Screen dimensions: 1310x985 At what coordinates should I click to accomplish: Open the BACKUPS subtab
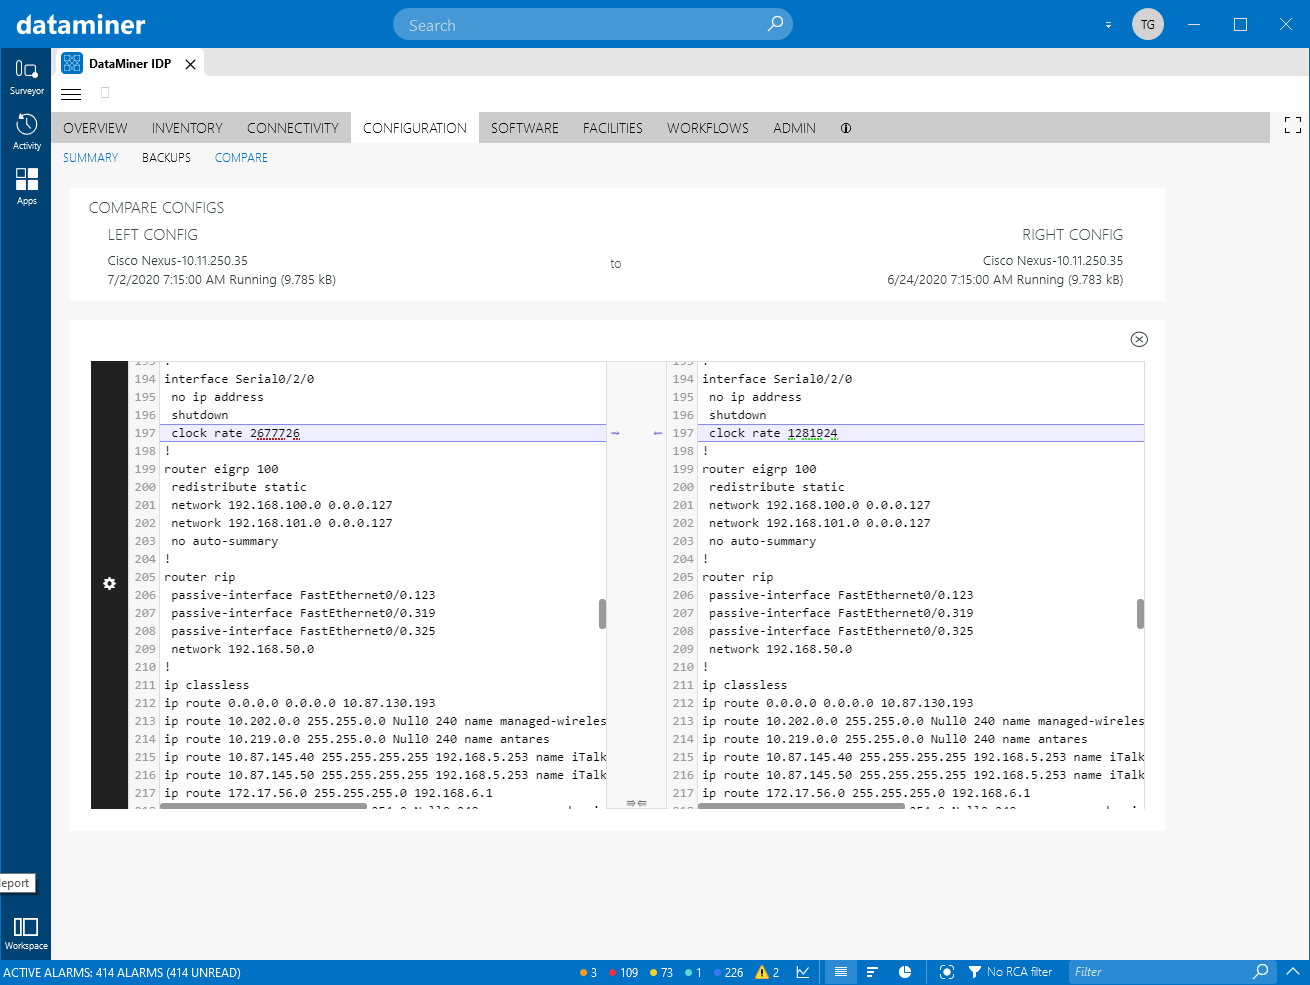click(166, 158)
